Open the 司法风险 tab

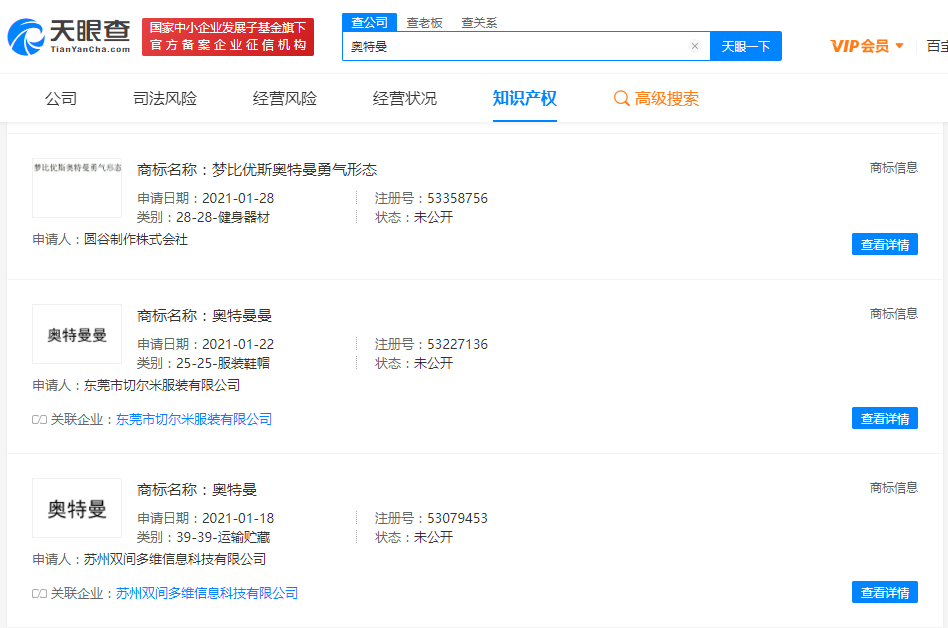tap(165, 98)
